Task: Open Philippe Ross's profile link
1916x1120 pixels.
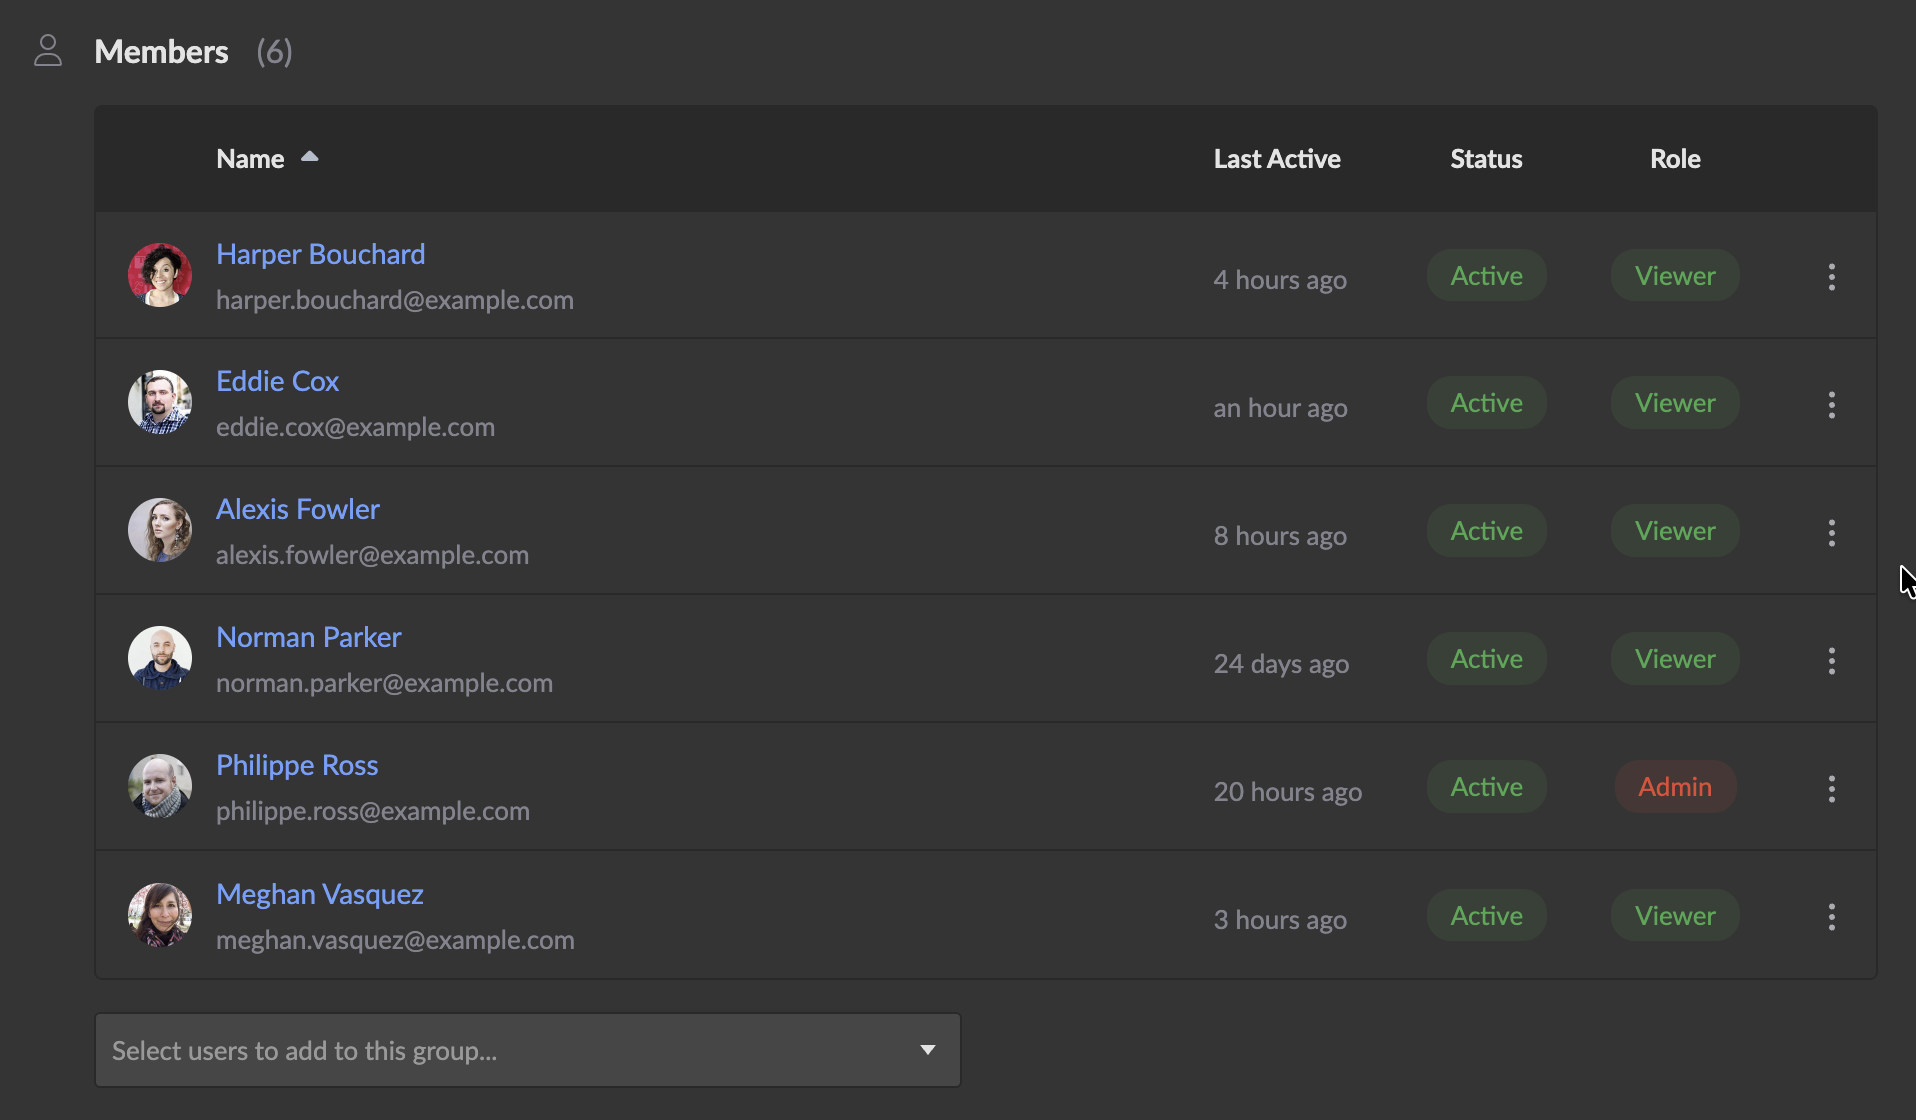Action: tap(297, 765)
